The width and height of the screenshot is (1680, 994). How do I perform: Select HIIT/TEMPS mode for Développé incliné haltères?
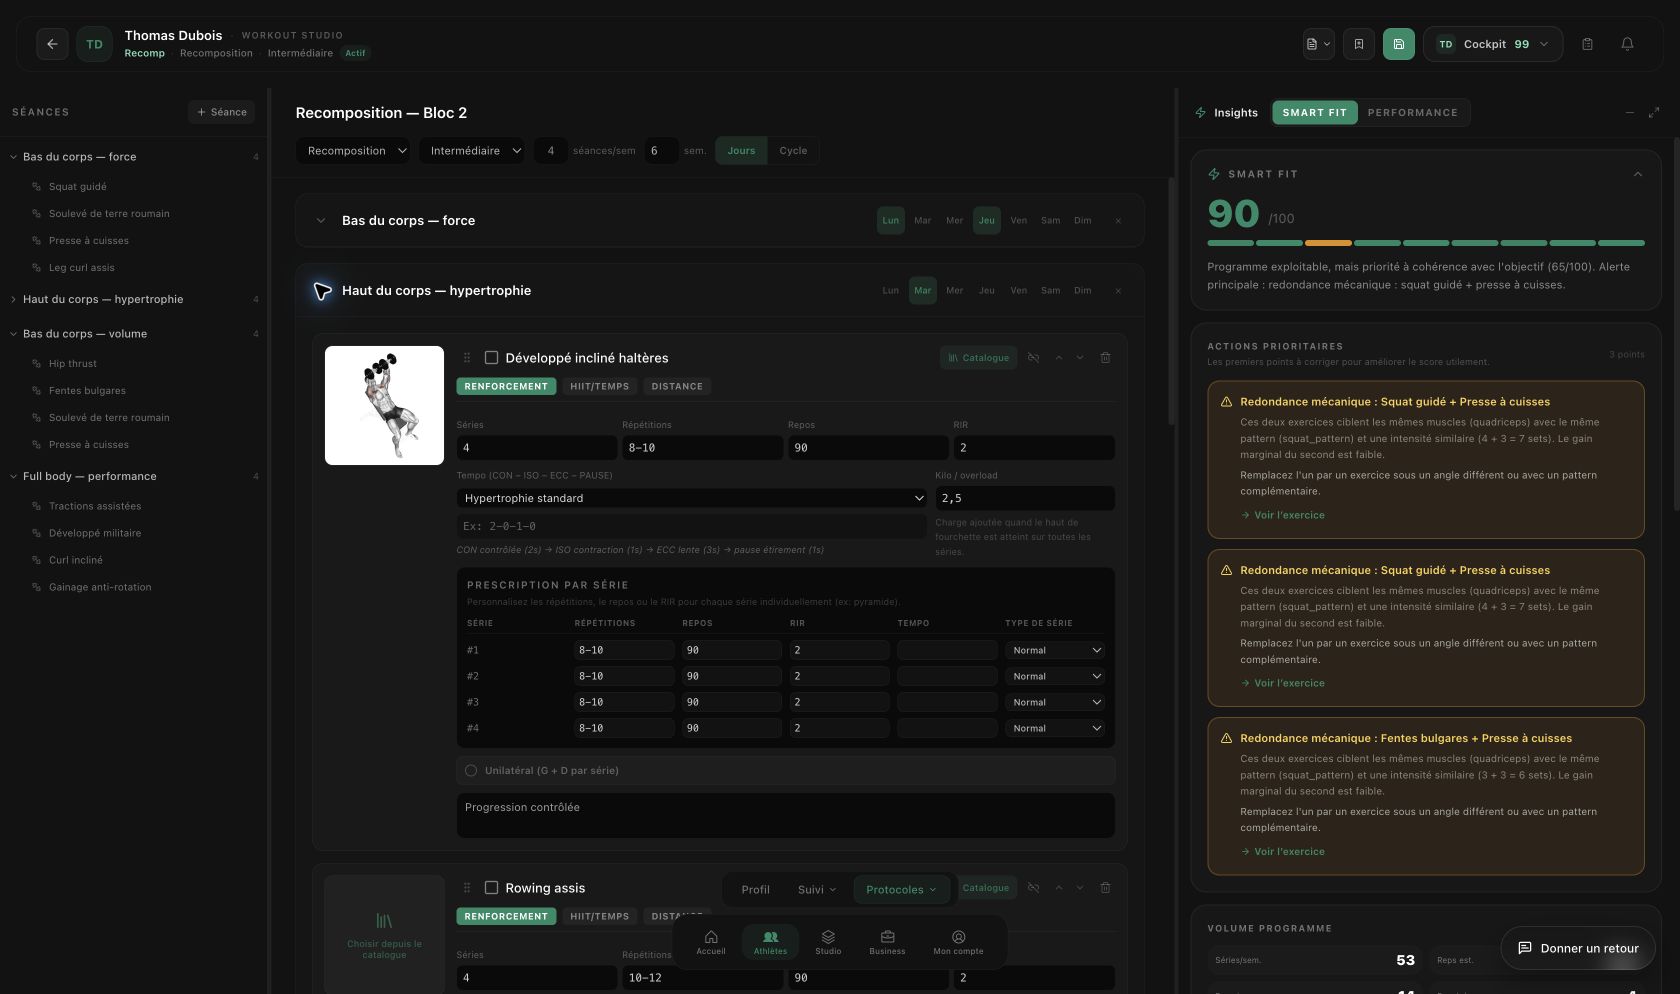599,387
